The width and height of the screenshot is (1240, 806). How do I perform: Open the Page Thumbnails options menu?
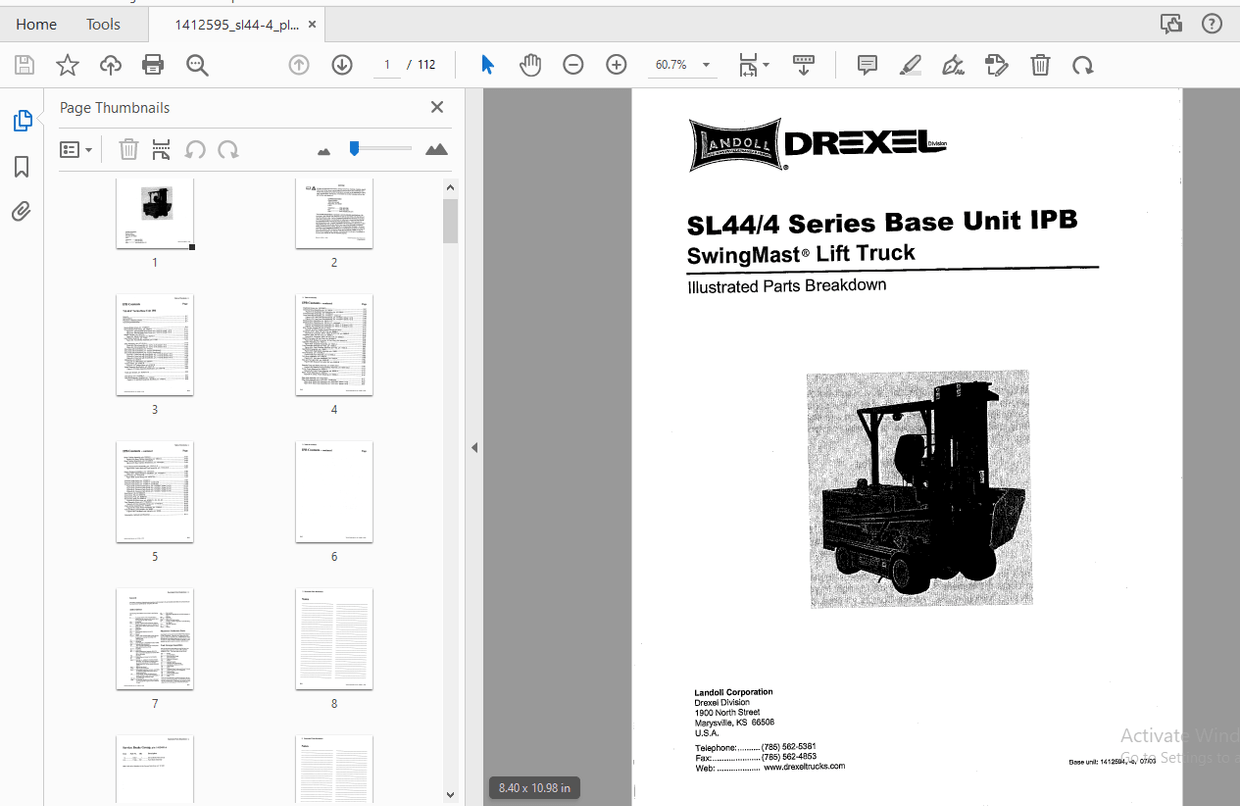pos(76,148)
